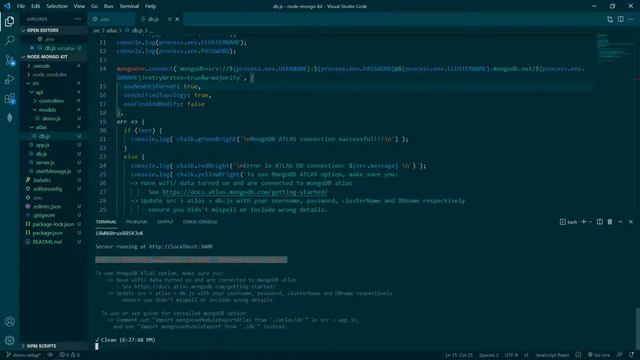Screen dimensions: 640x360
Task: Open notifications bell in status bar
Action: pos(631,355)
